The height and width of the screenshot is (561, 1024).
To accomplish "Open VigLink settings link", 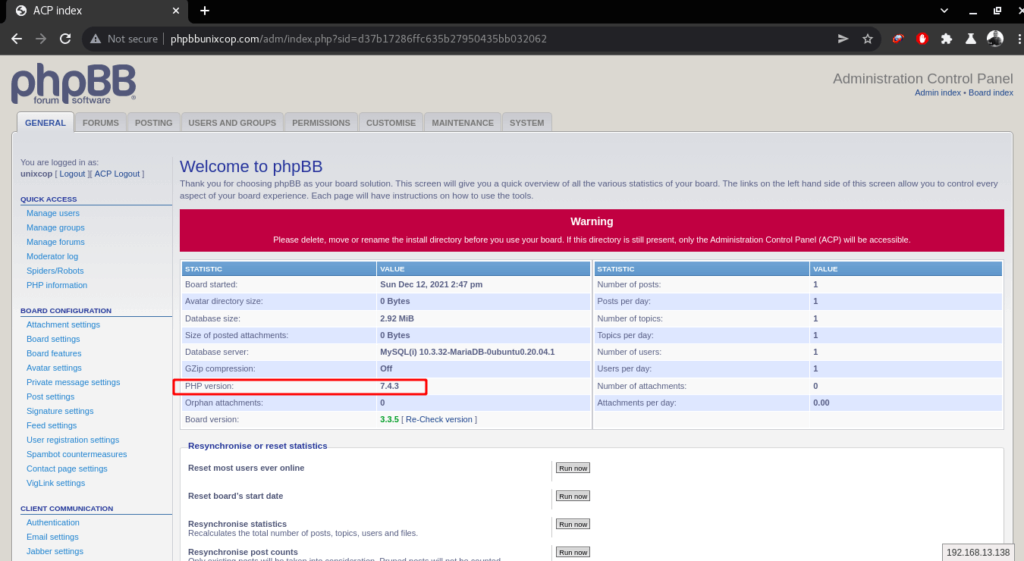I will click(56, 483).
